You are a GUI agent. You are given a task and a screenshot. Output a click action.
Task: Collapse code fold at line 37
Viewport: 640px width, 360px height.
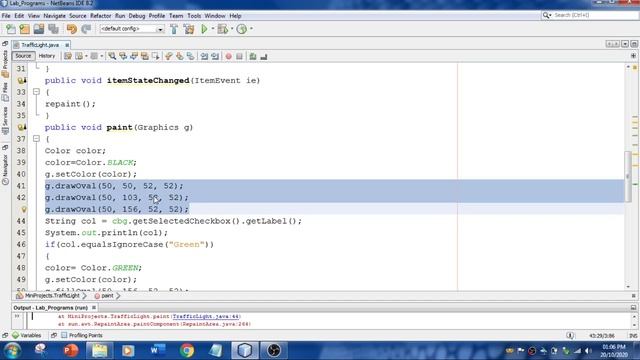tap(36, 139)
